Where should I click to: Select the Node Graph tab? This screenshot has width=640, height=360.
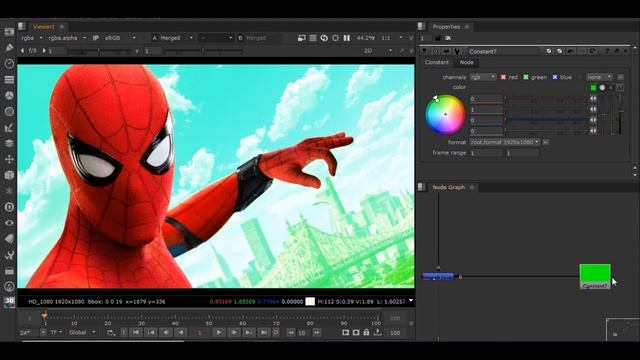coord(449,187)
